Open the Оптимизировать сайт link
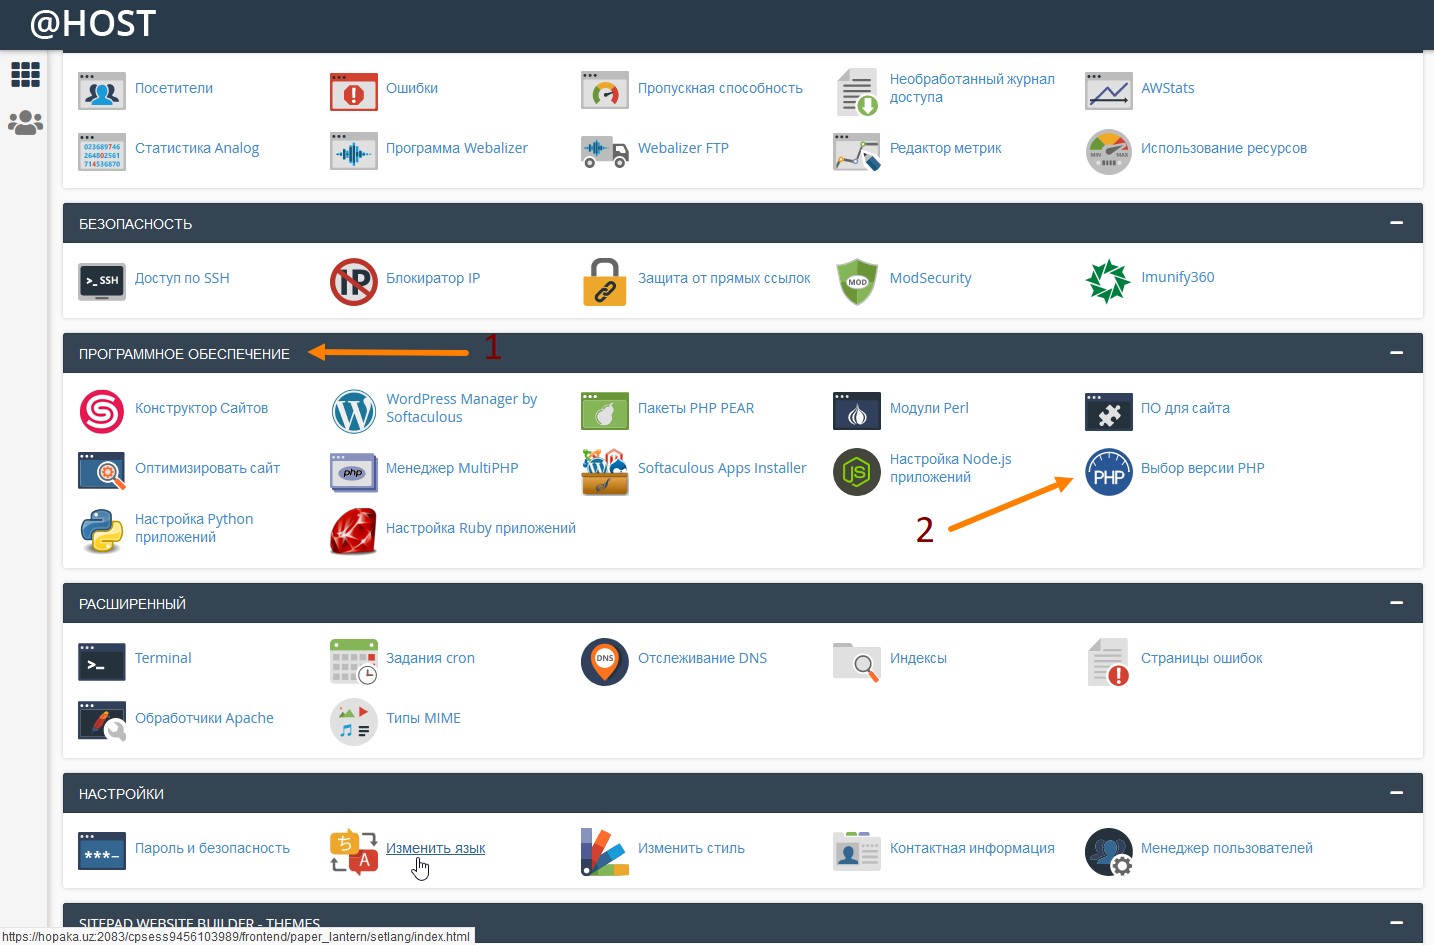Screen dimensions: 1434x945 (207, 468)
